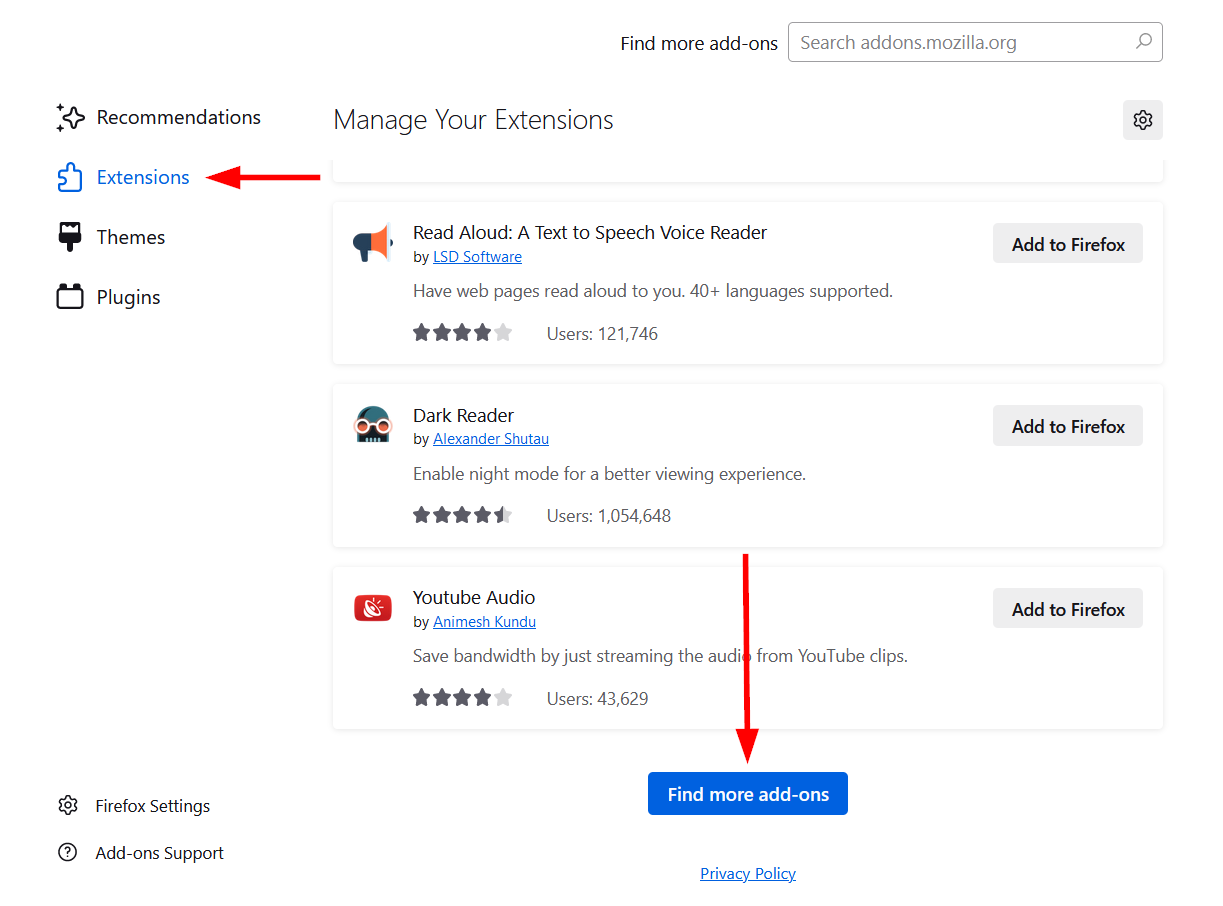Click the Dark Reader extension icon
Screen dimensions: 1223x906
(x=373, y=425)
